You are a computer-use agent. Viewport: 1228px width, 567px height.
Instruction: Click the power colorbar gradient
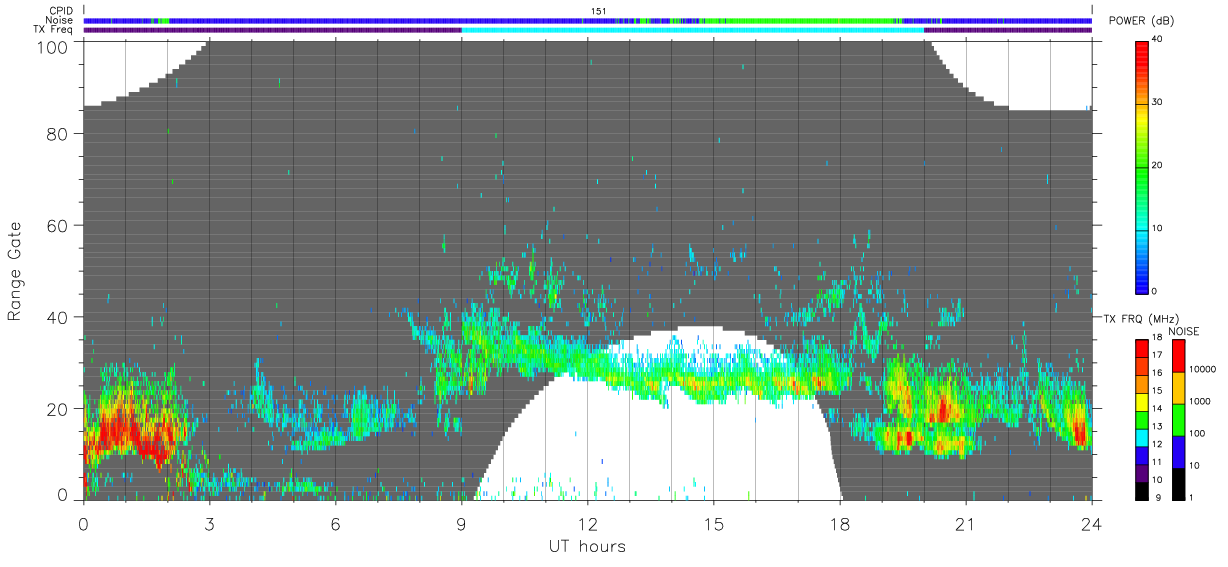(x=1144, y=166)
